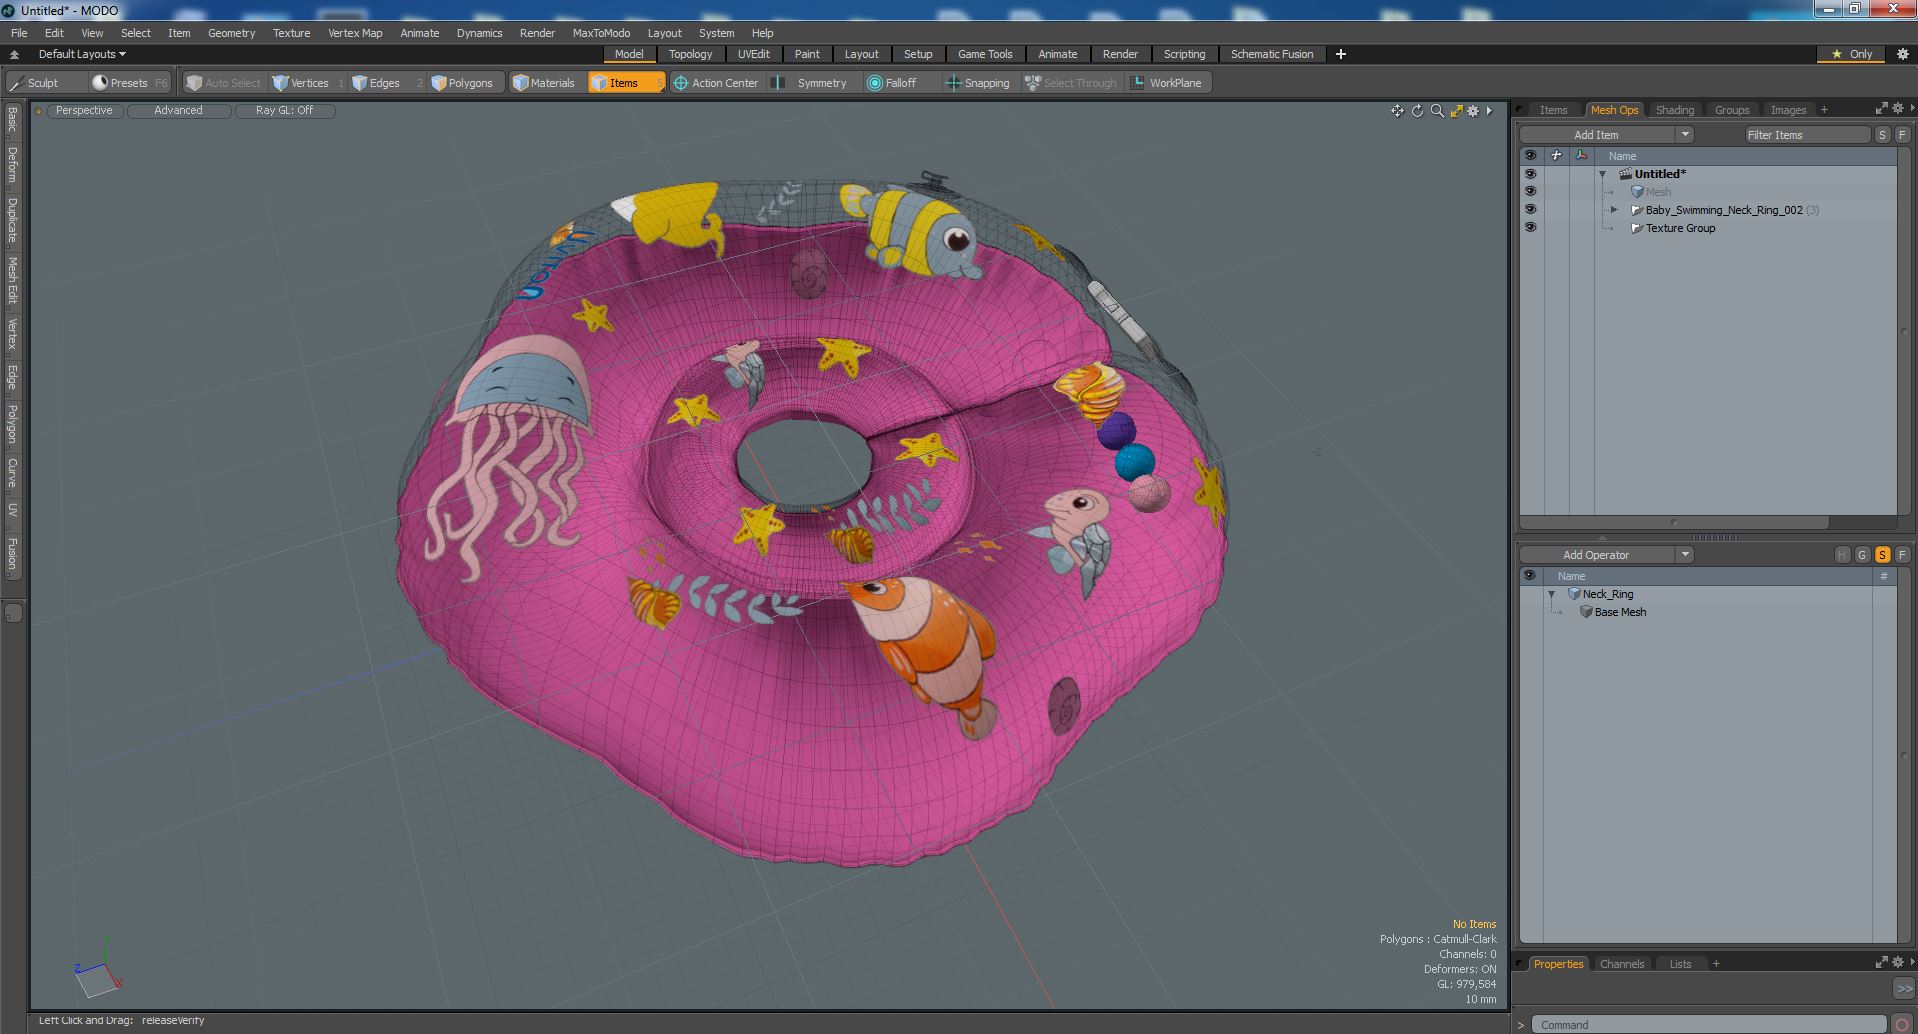Click the Only star button
This screenshot has width=1918, height=1034.
click(1852, 54)
